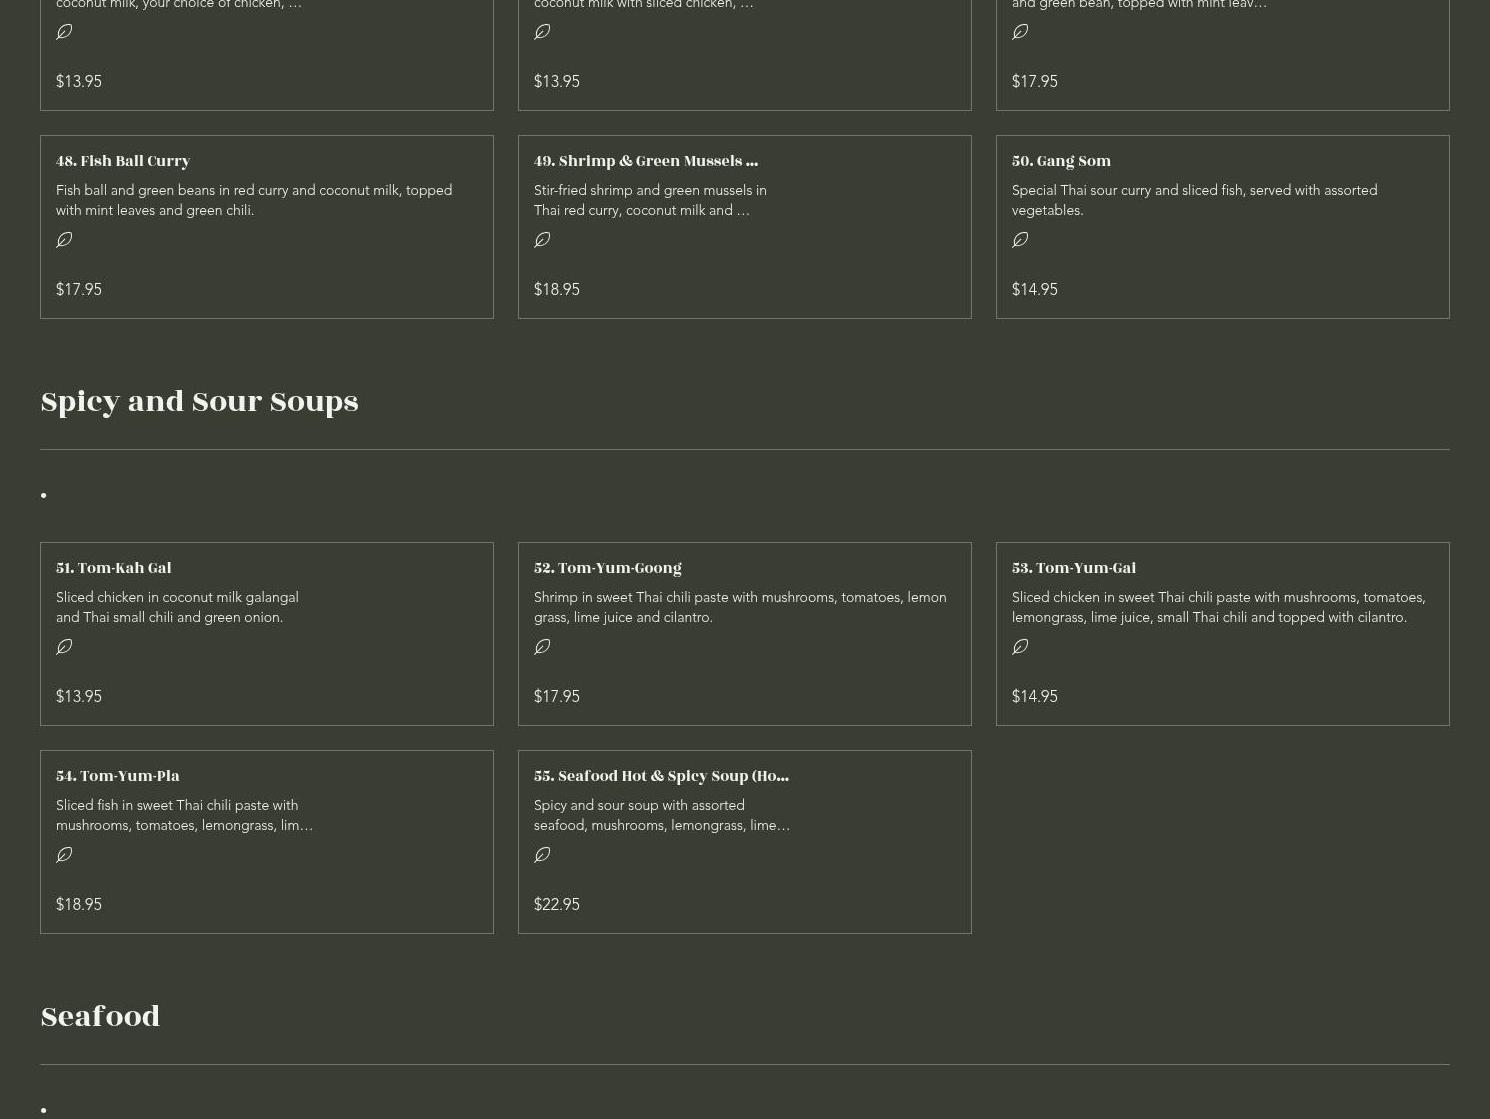Open the 51. Tom-Kah Gai item title
The width and height of the screenshot is (1490, 1119).
pyautogui.click(x=113, y=568)
